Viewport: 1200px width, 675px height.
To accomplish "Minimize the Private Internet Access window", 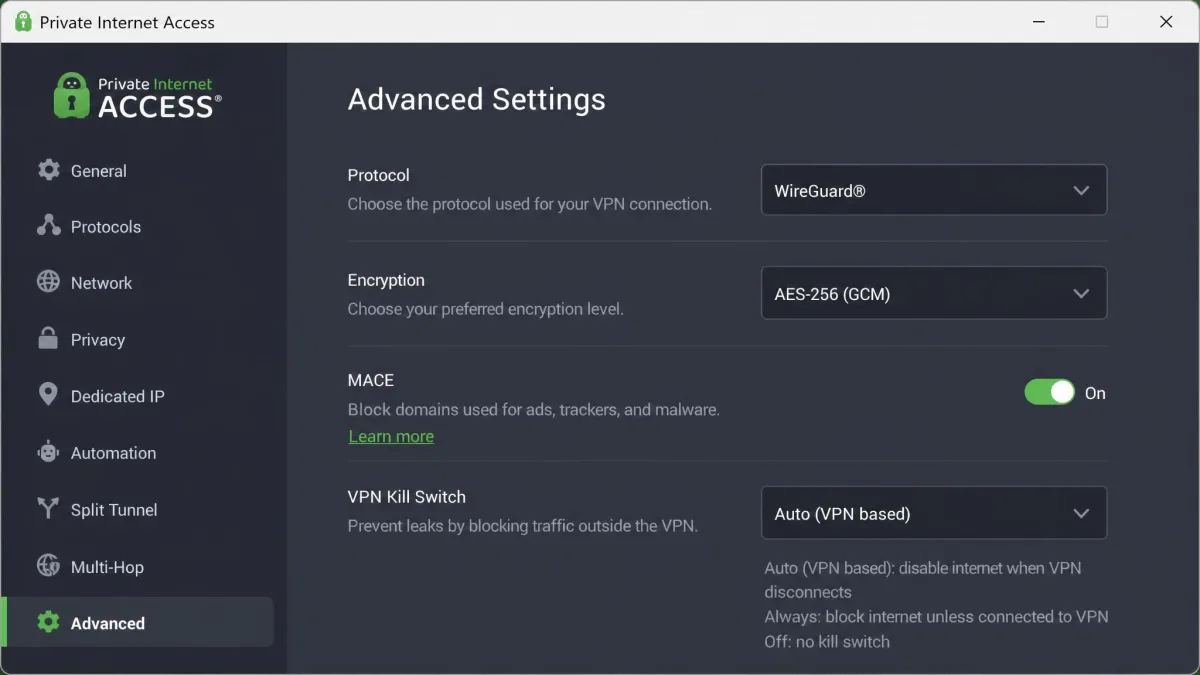I will point(1037,22).
